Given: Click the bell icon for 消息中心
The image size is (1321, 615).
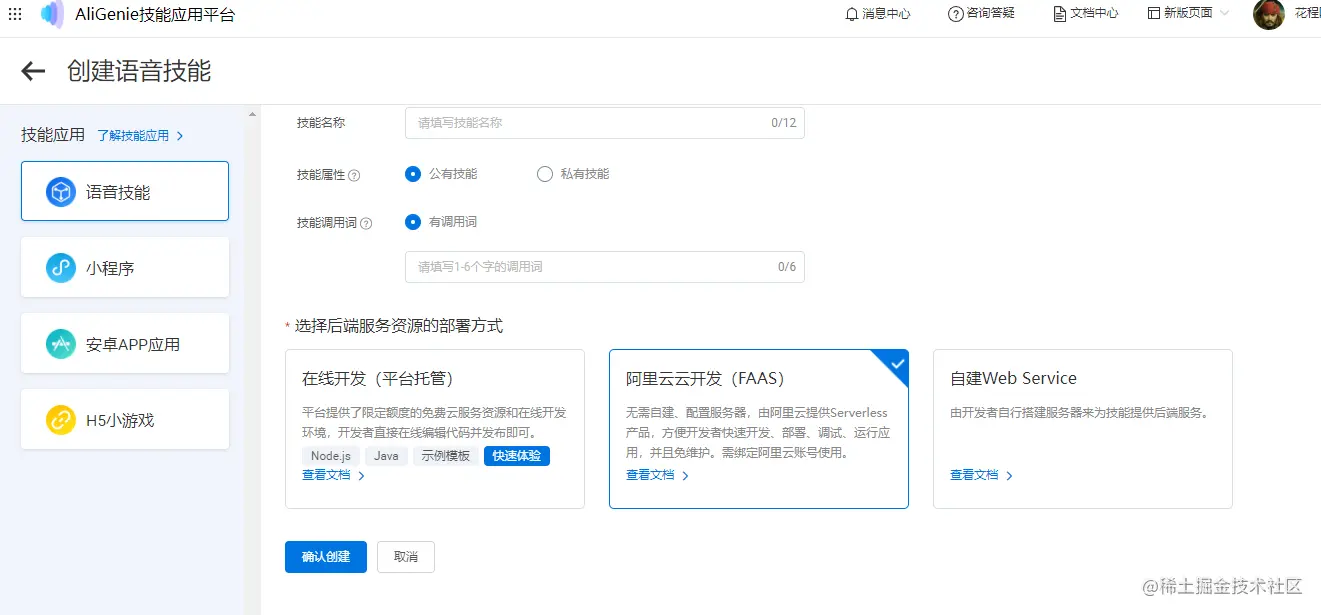Looking at the screenshot, I should tap(852, 14).
